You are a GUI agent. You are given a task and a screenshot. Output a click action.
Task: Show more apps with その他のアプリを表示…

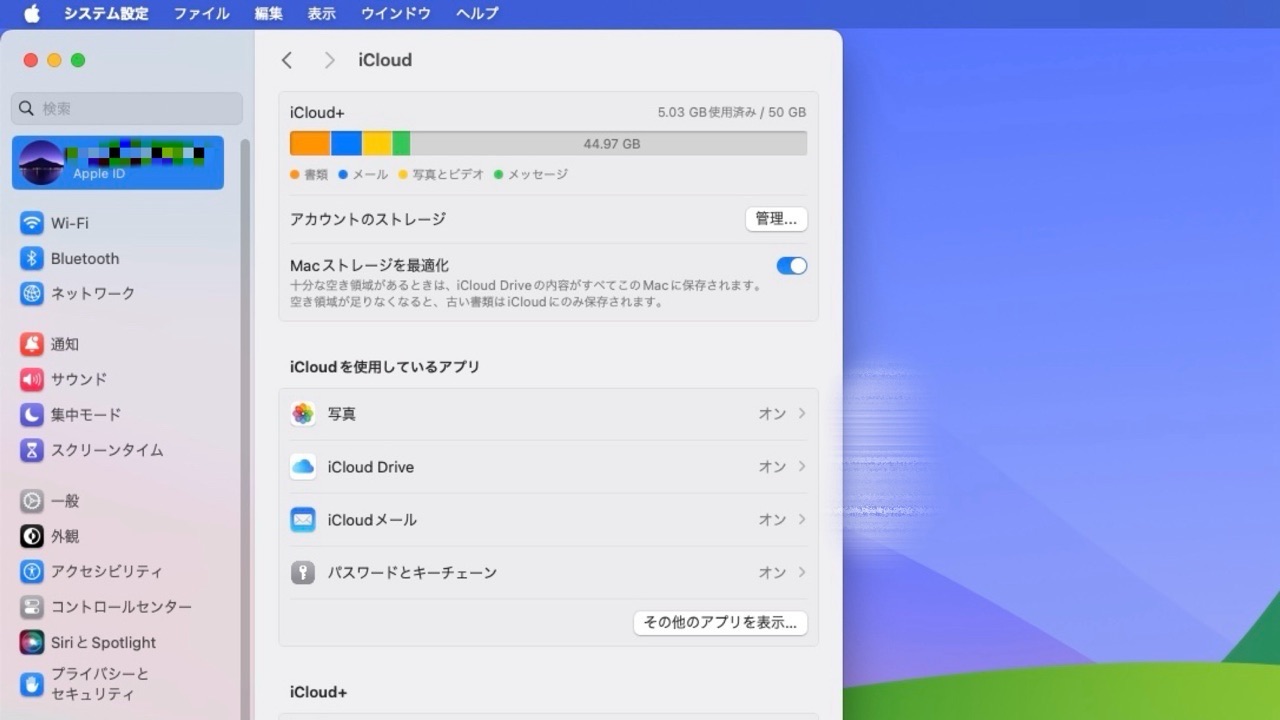click(x=720, y=622)
